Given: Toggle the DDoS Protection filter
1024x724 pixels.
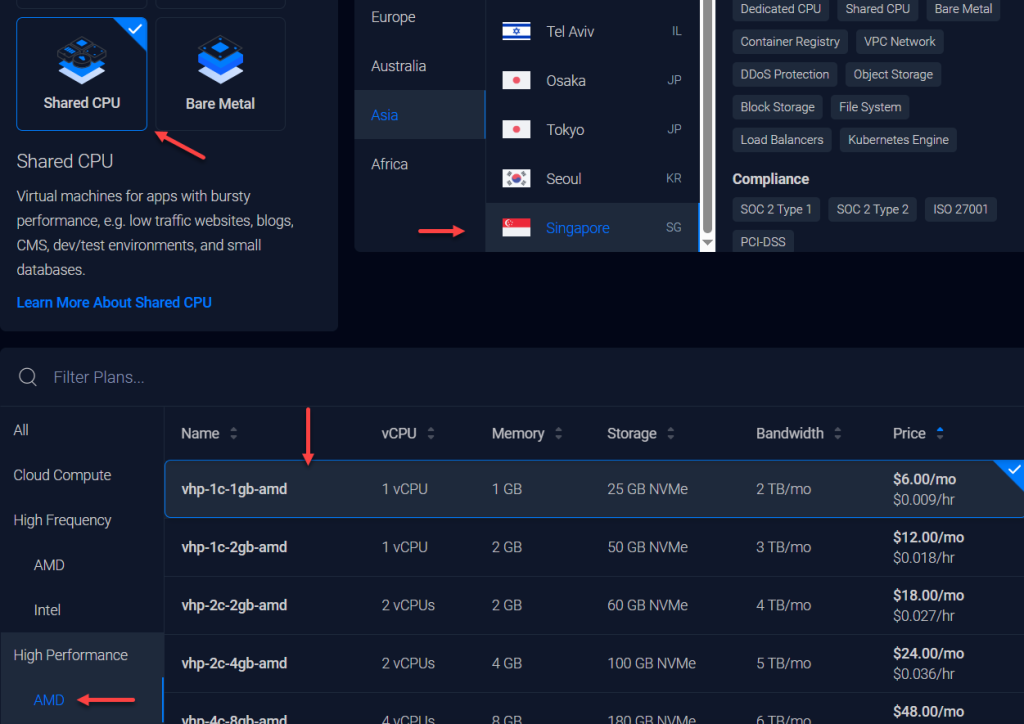Looking at the screenshot, I should coord(784,74).
